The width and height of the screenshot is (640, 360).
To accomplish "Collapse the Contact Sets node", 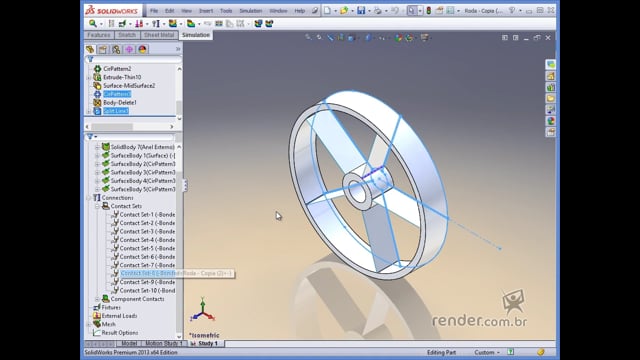I will point(97,206).
